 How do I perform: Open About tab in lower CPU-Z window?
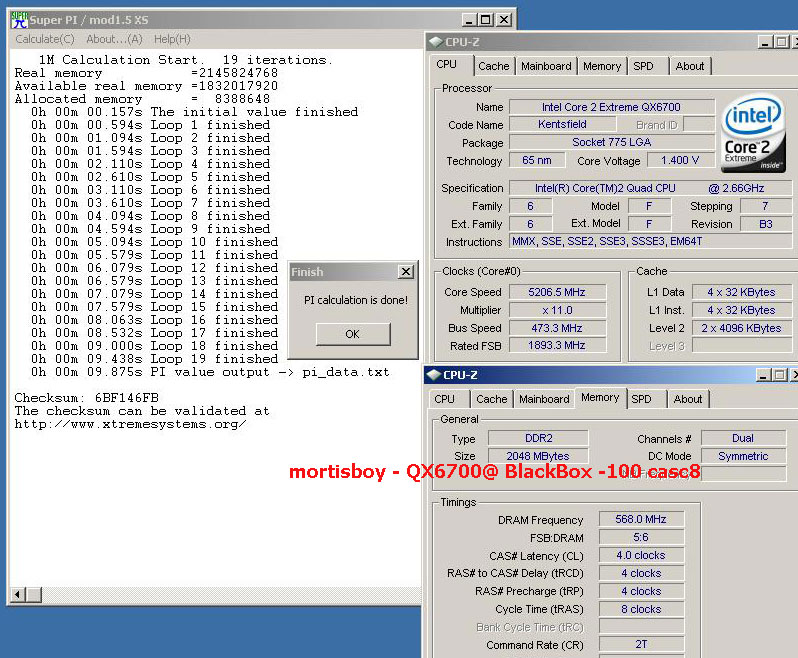pyautogui.click(x=688, y=399)
